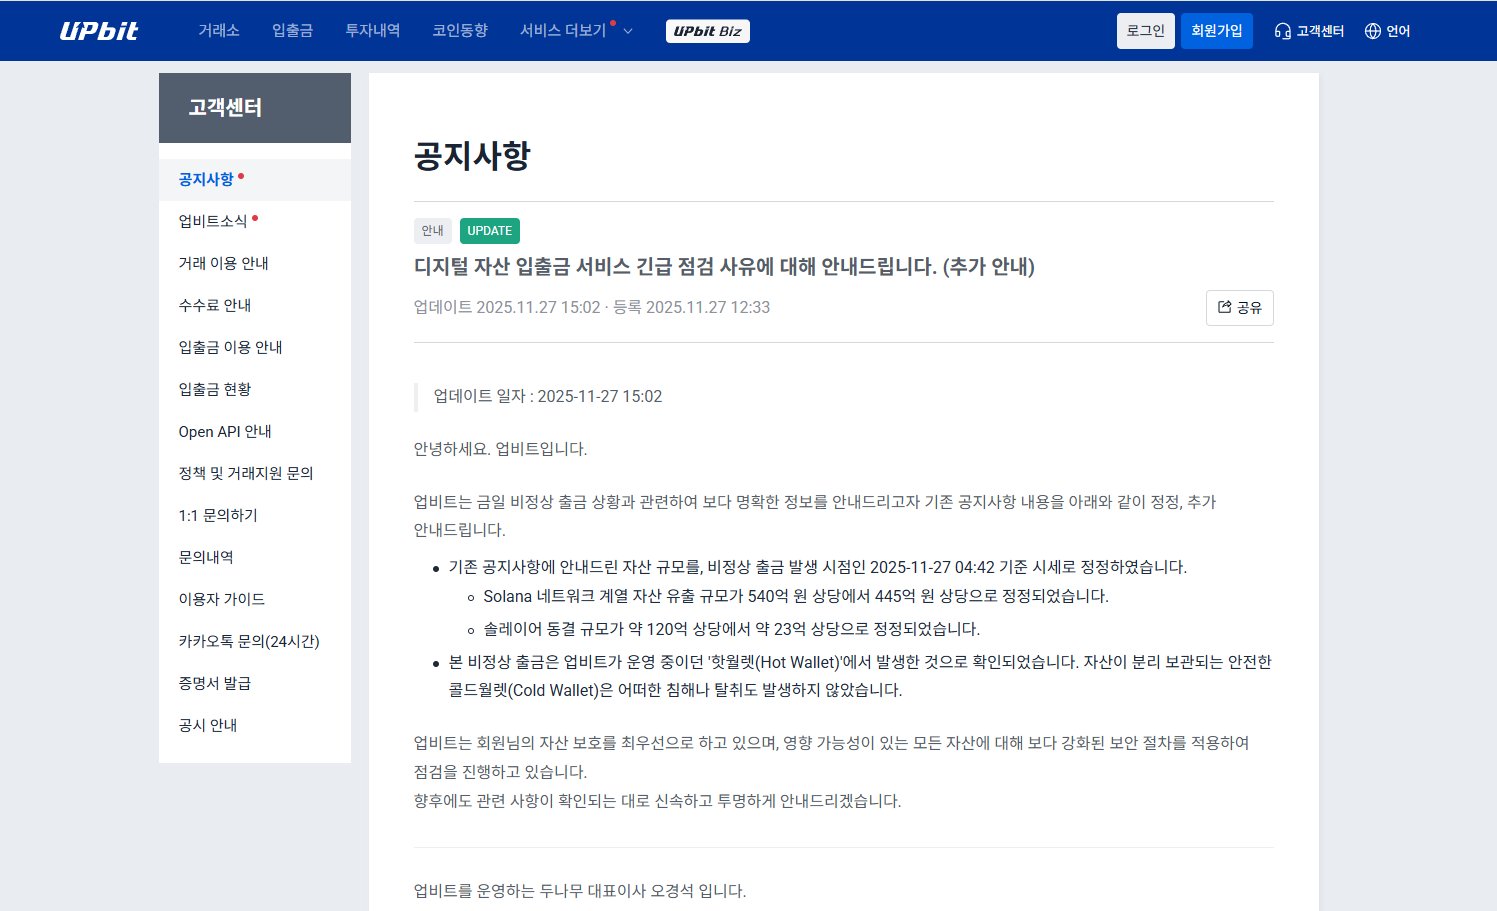Expand the 서비스 더보기 dropdown chevron

click(x=628, y=31)
